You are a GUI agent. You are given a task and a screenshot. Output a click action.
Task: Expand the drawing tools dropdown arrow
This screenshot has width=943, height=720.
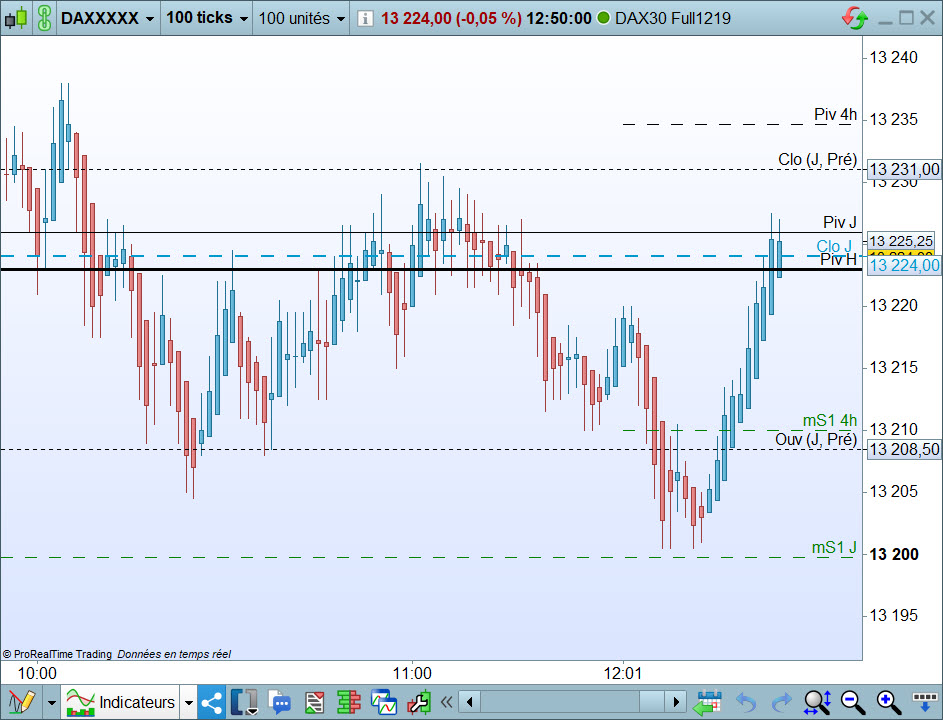point(52,702)
